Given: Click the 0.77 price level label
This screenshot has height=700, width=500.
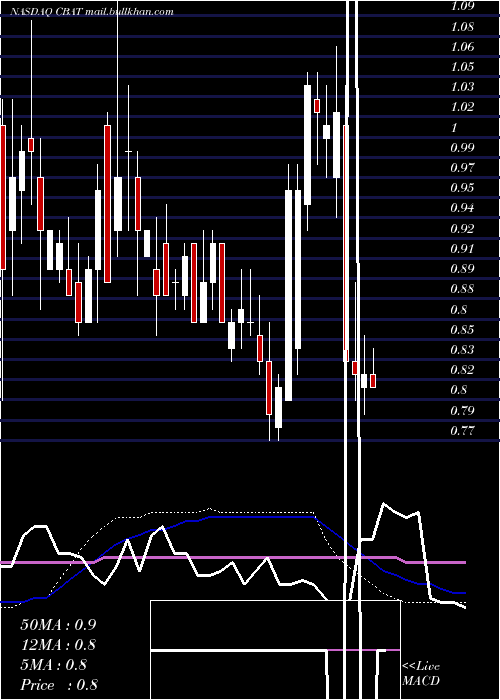Looking at the screenshot, I should tap(462, 431).
